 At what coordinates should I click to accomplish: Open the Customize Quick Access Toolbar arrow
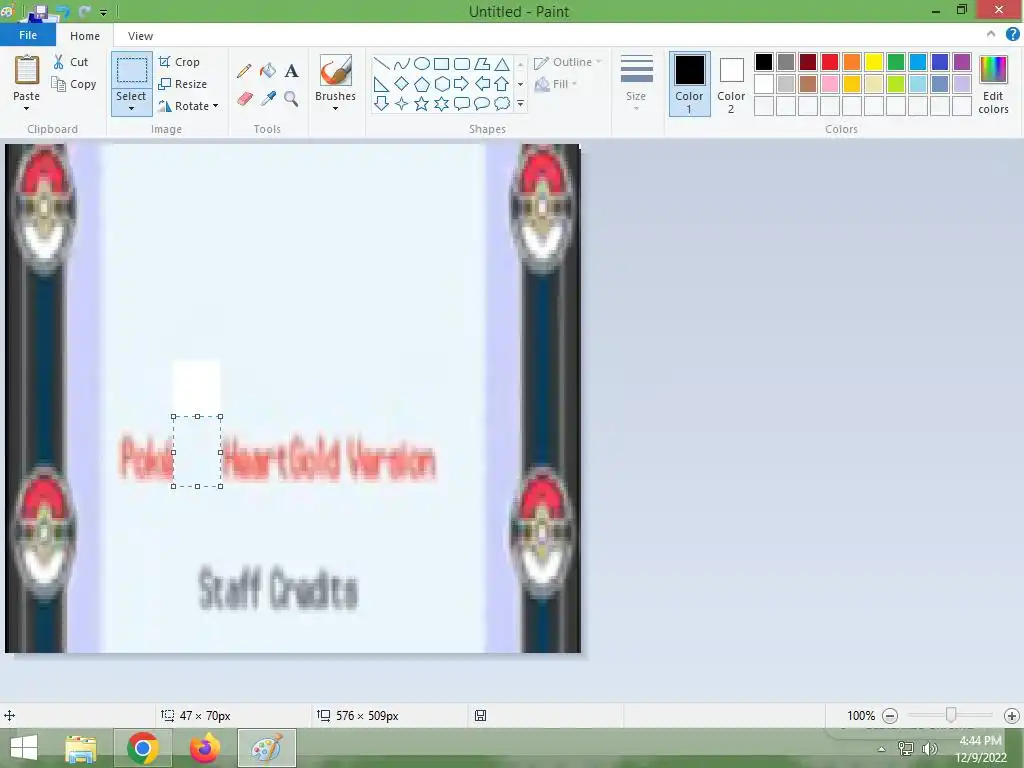(103, 12)
